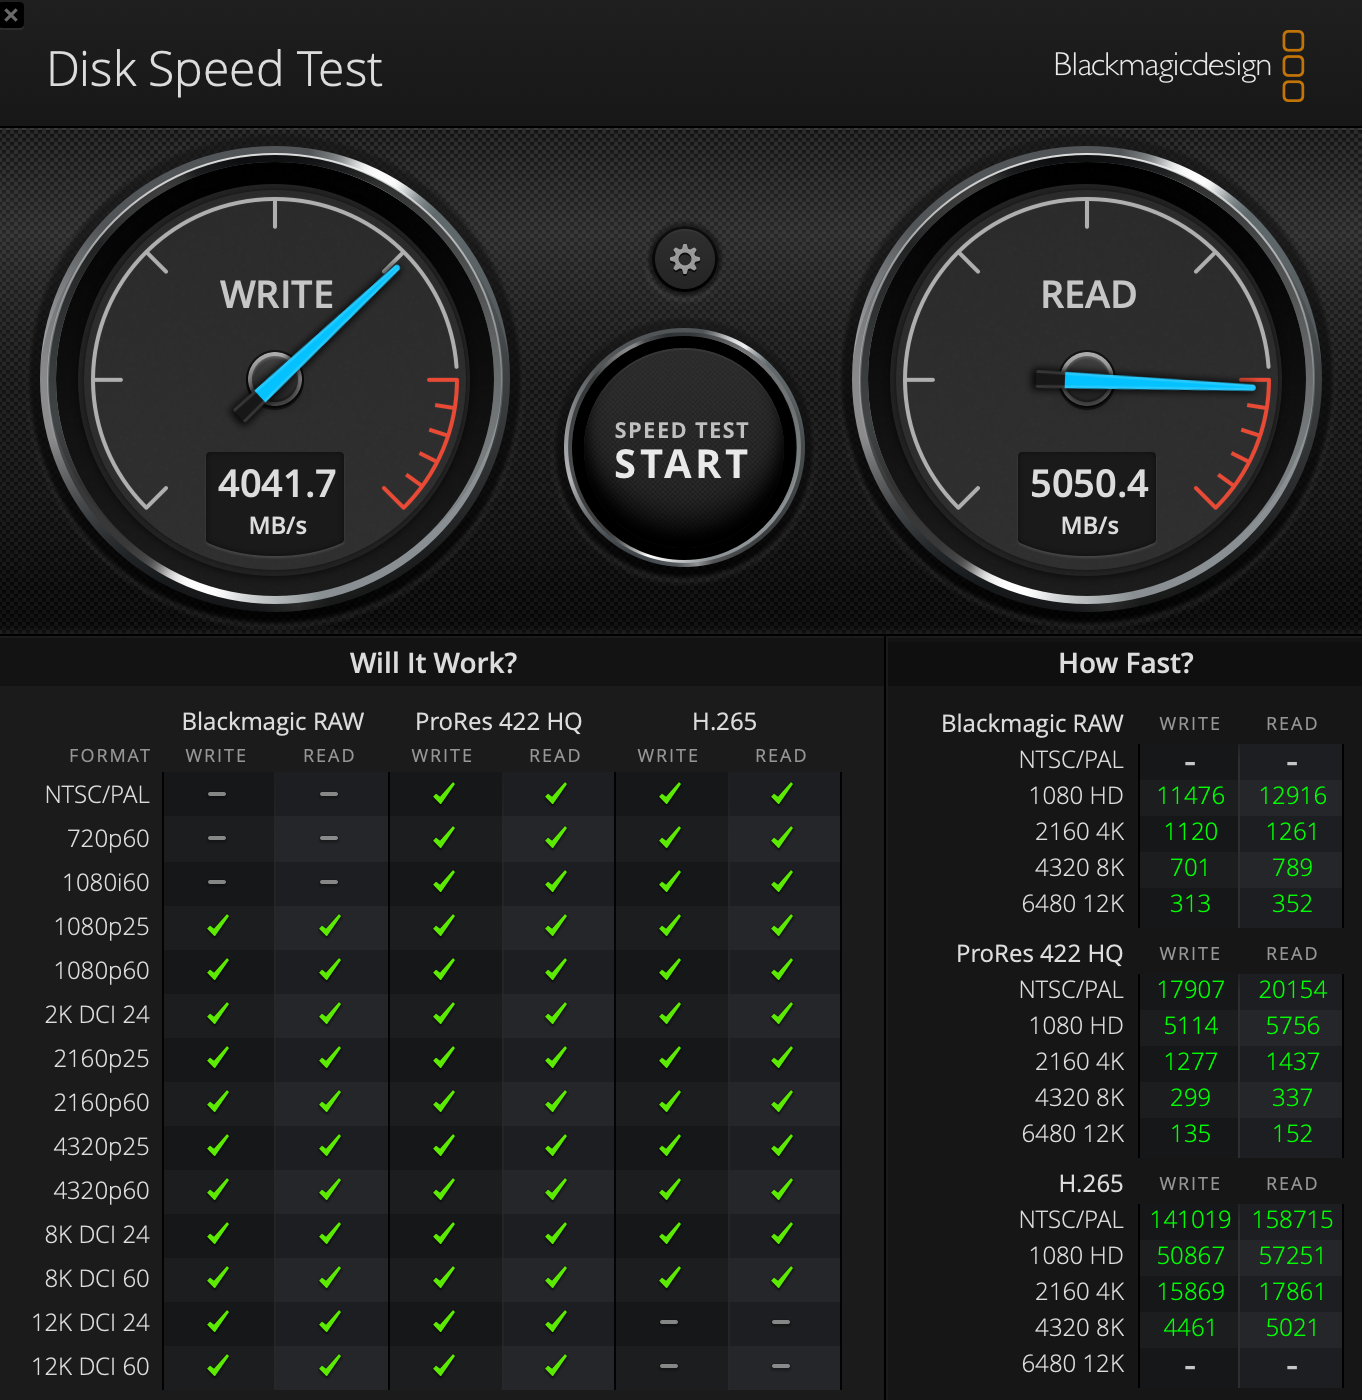Click the 4320p60 format row label
1362x1400 pixels.
(x=102, y=1190)
